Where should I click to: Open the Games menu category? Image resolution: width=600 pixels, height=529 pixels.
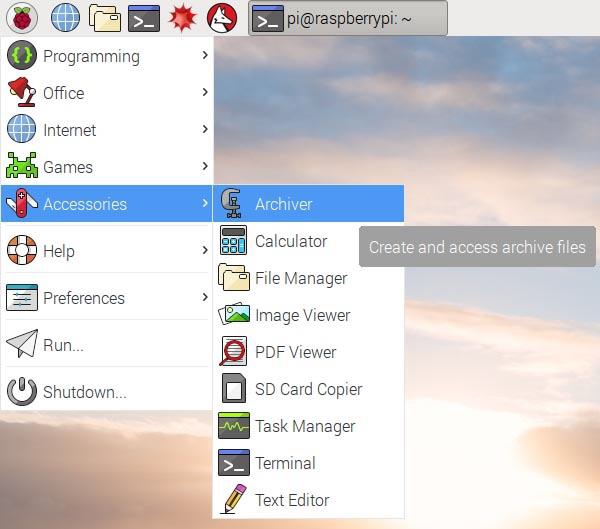(107, 166)
